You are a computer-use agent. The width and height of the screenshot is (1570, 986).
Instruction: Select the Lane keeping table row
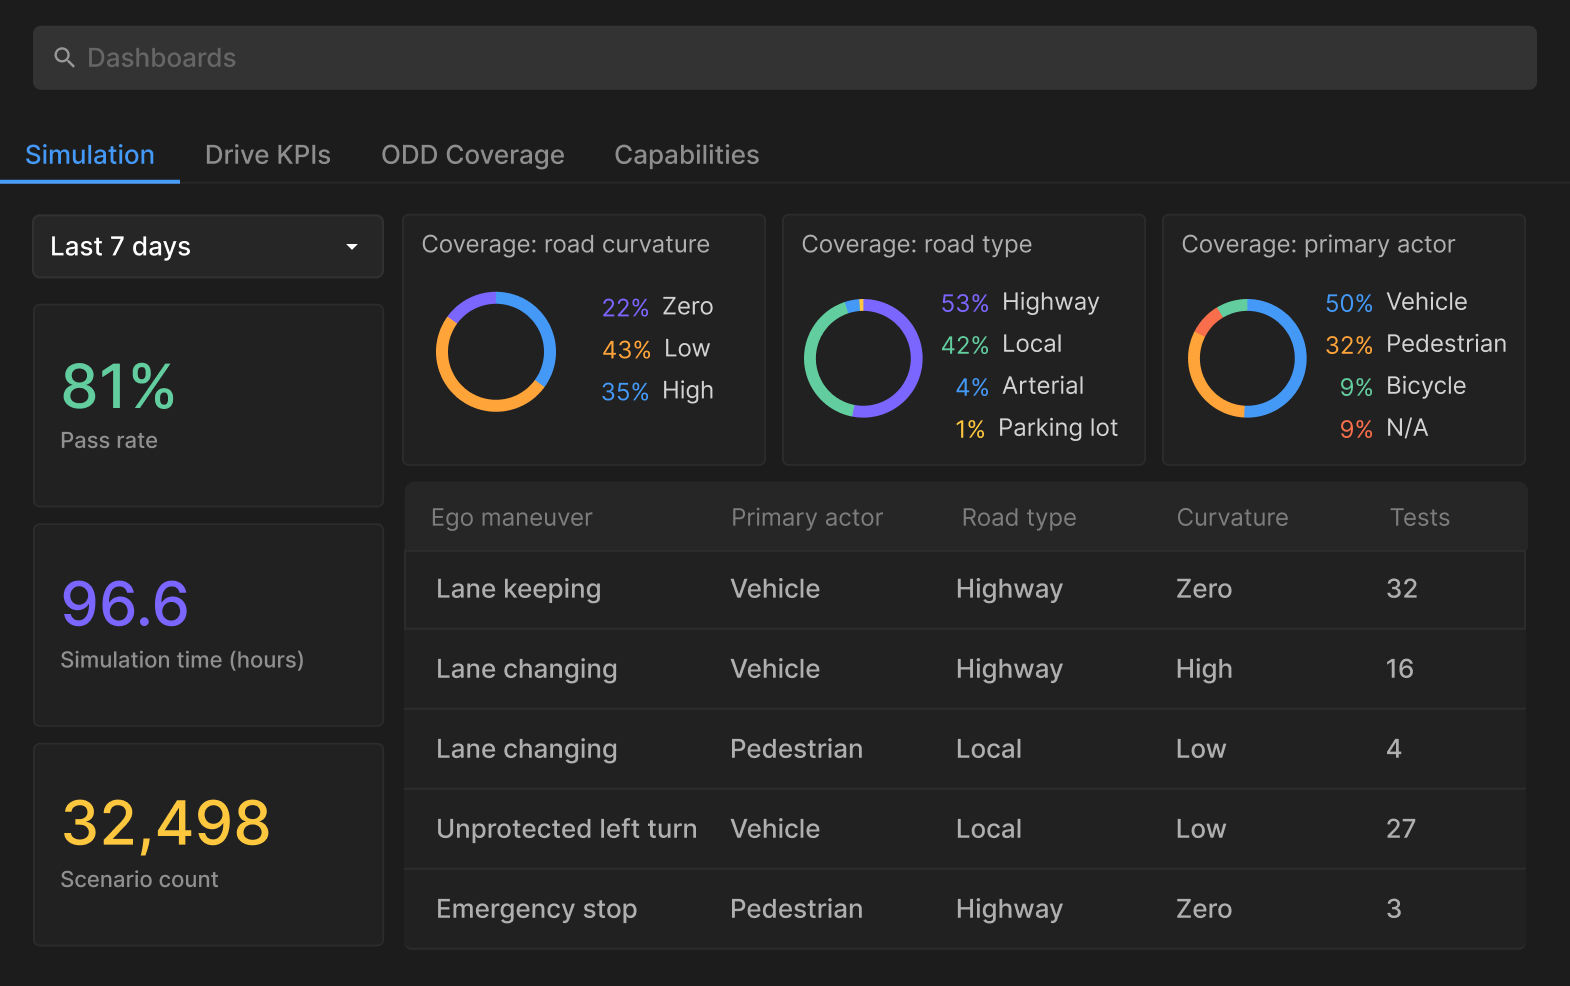[964, 589]
